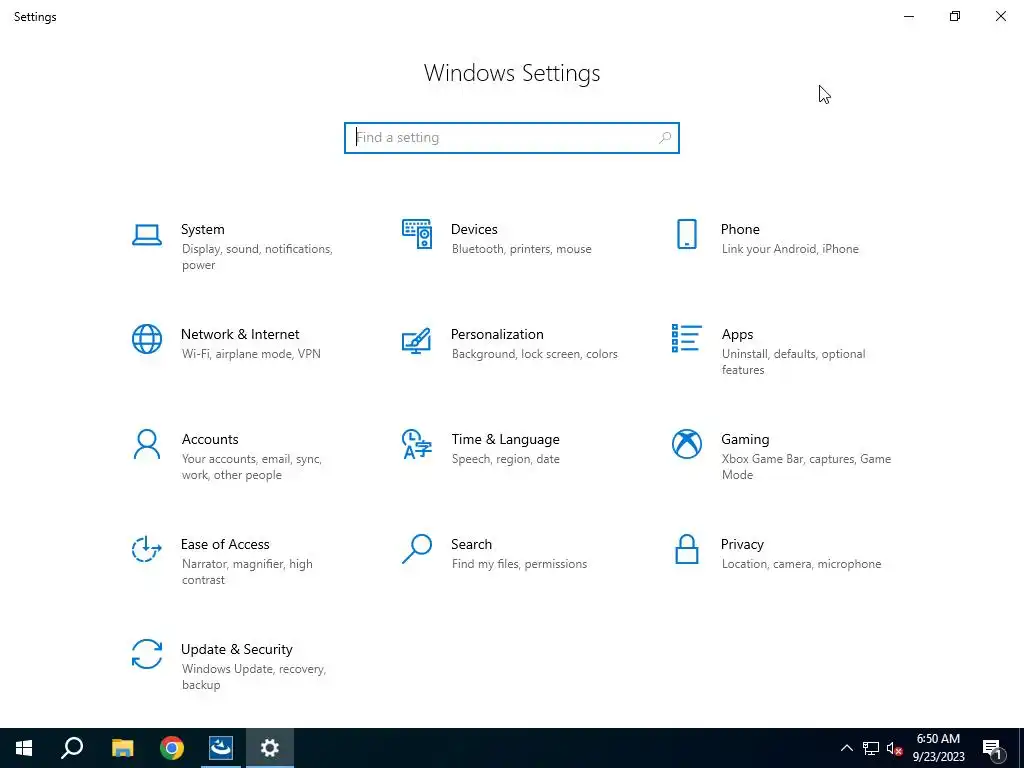
Task: Open File Explorer from the taskbar
Action: (x=123, y=748)
